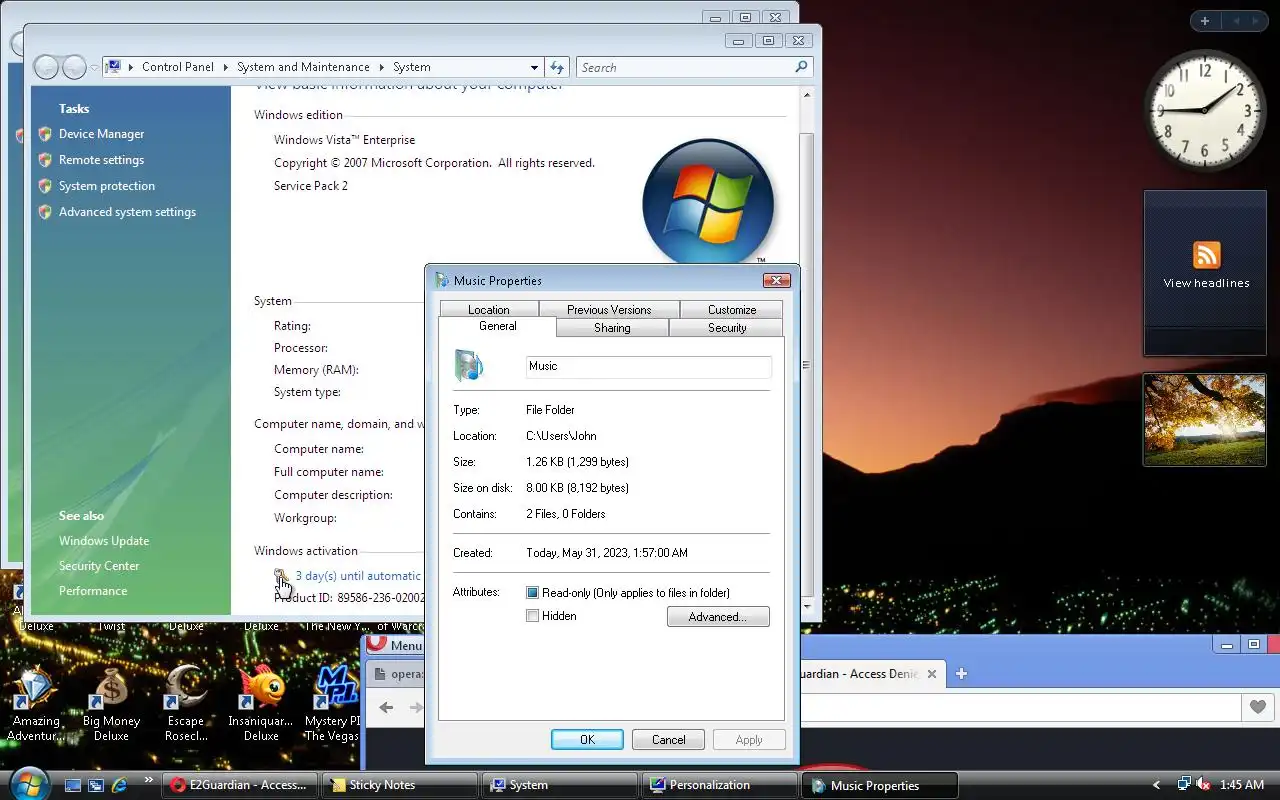Viewport: 1280px width, 800px height.
Task: Expand arrow after System and Maintenance breadcrumb
Action: (x=381, y=67)
